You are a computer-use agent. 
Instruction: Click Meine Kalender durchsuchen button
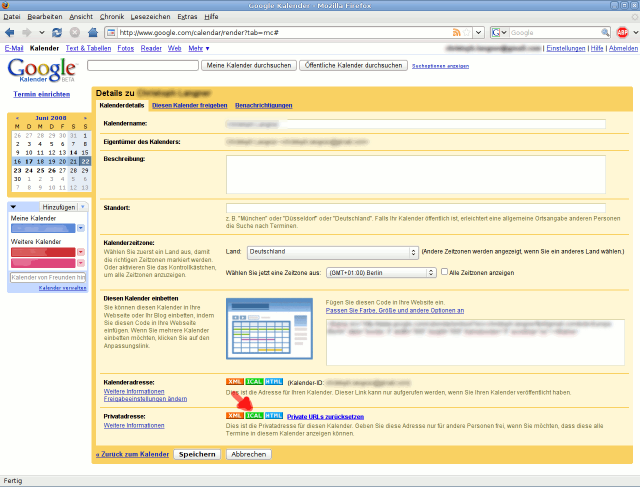(x=249, y=65)
